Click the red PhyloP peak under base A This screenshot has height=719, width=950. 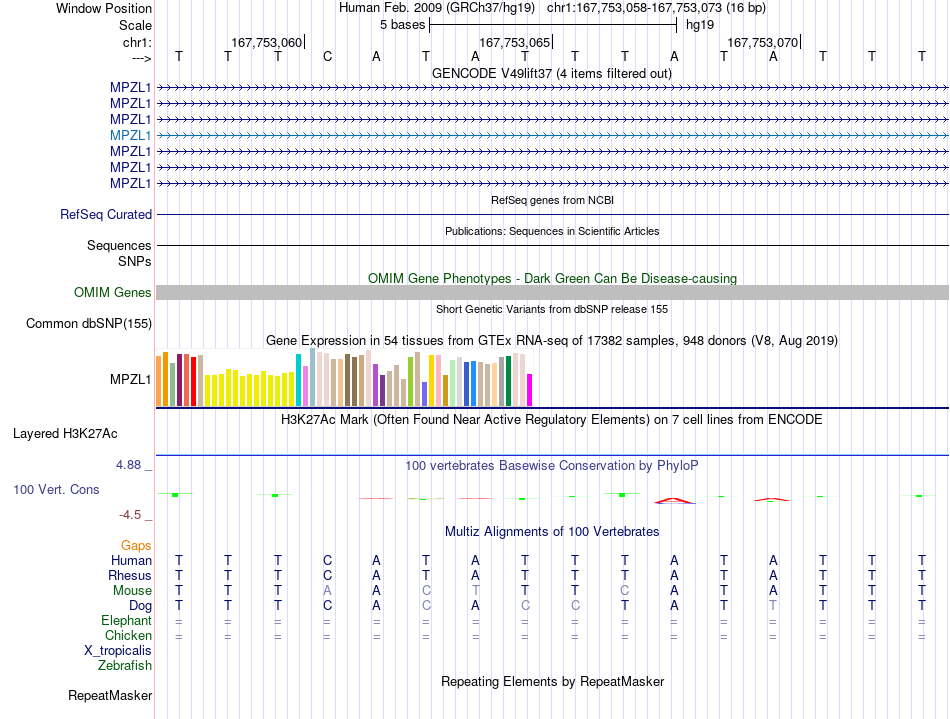674,500
